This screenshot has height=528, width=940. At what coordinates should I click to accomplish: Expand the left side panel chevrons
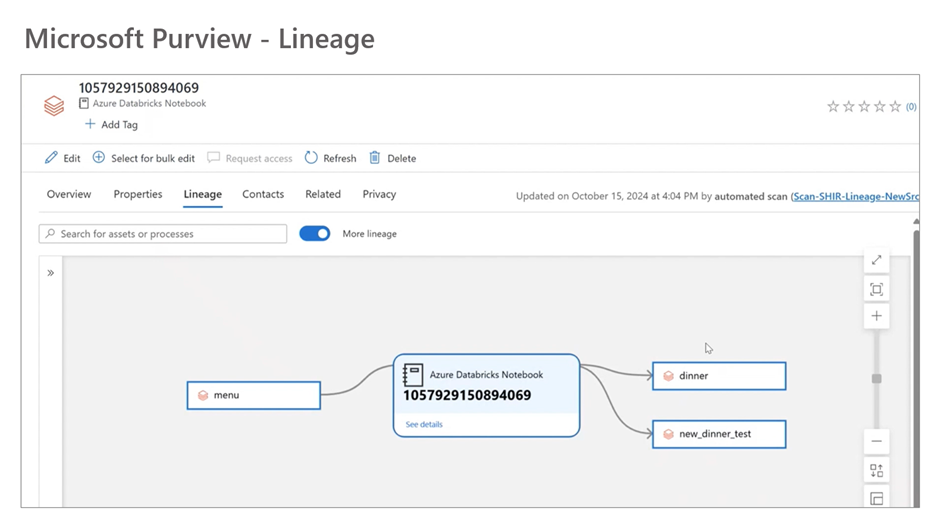pos(51,273)
